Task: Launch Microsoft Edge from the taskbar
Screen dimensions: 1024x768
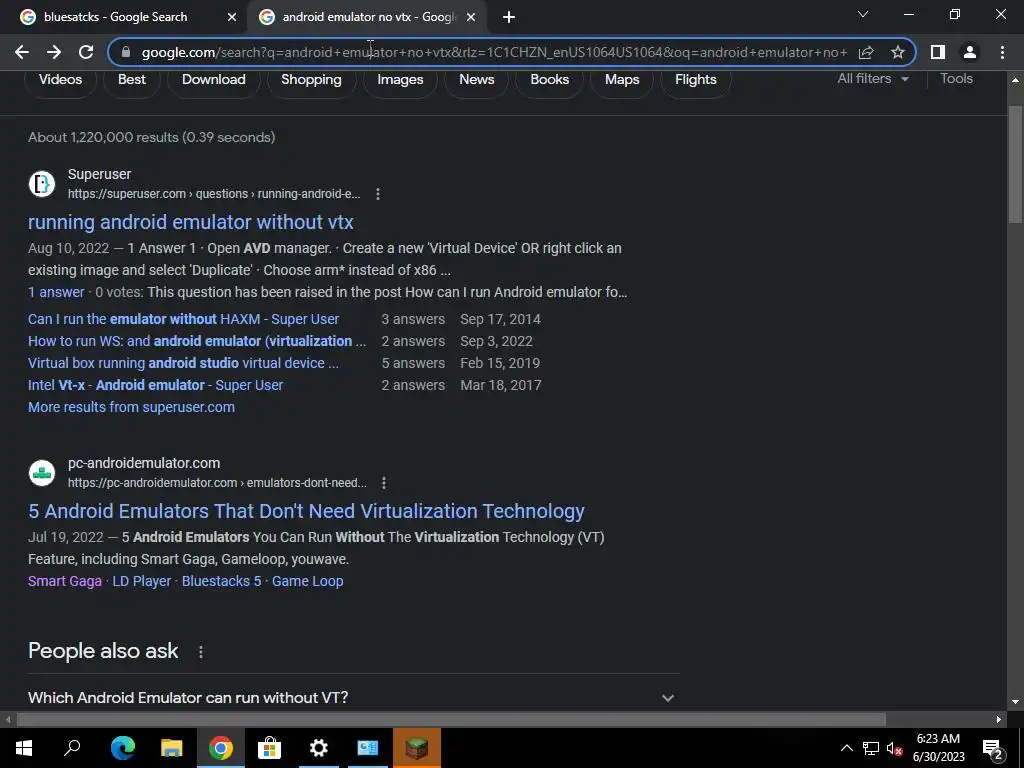Action: (123, 748)
